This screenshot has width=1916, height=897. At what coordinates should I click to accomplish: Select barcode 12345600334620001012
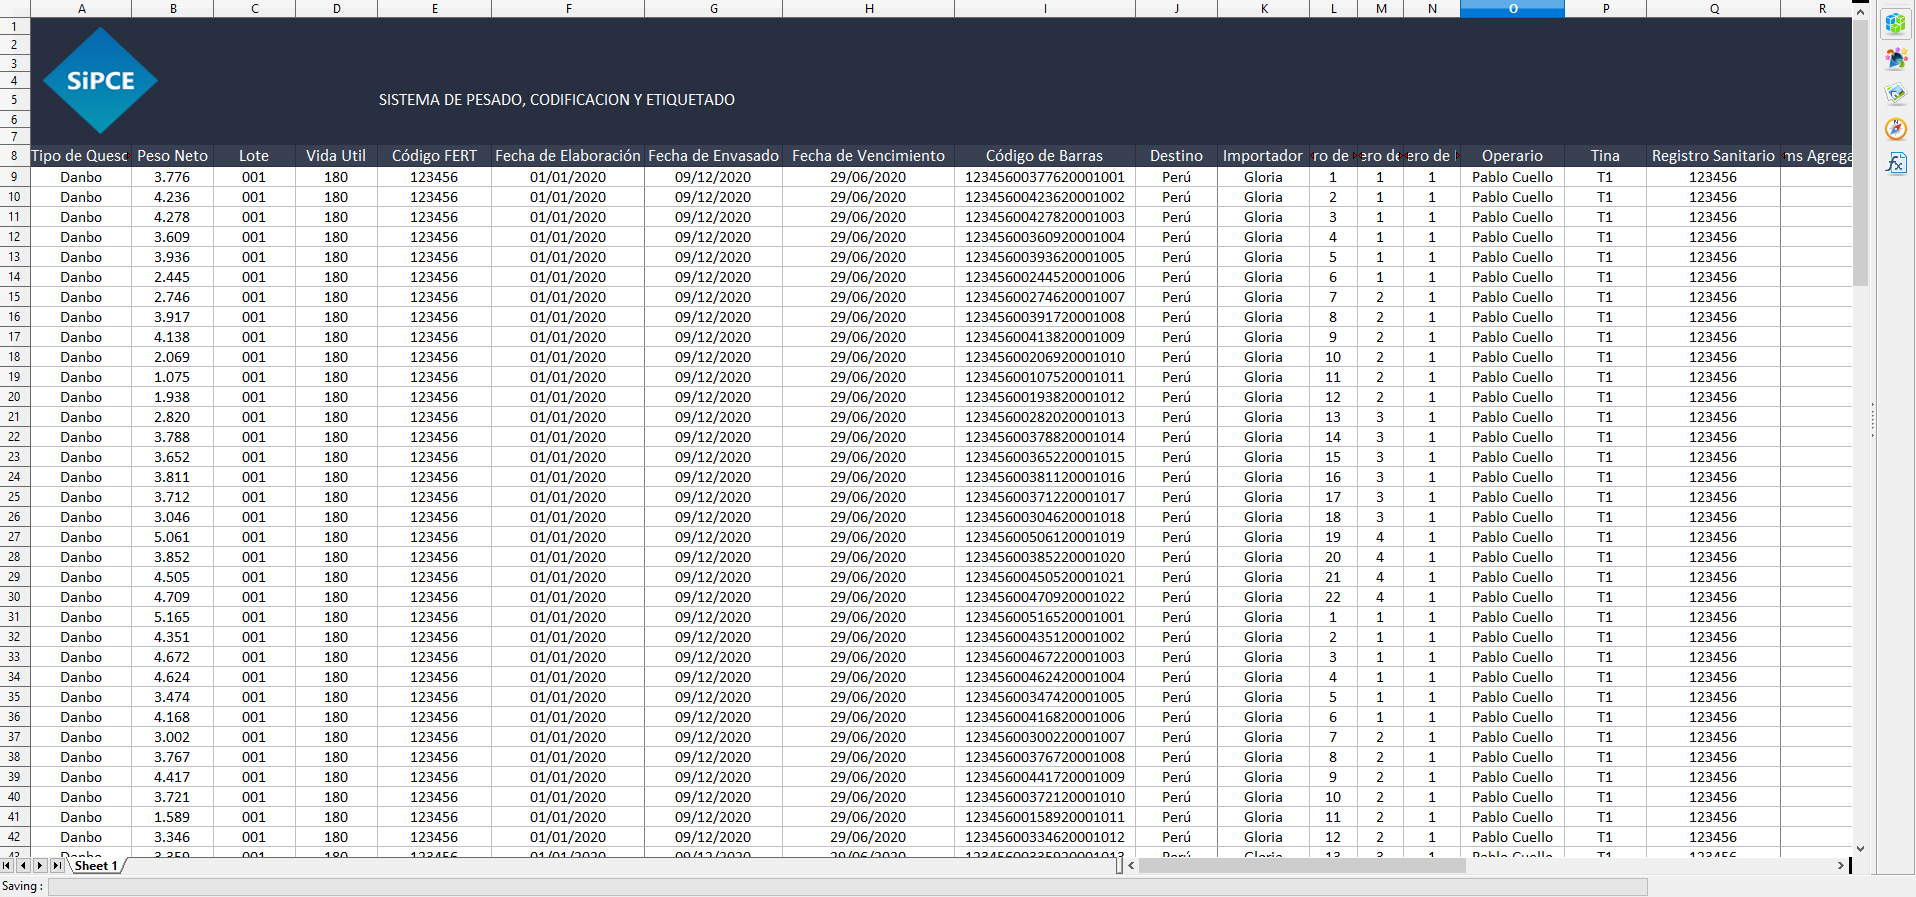pos(1045,837)
